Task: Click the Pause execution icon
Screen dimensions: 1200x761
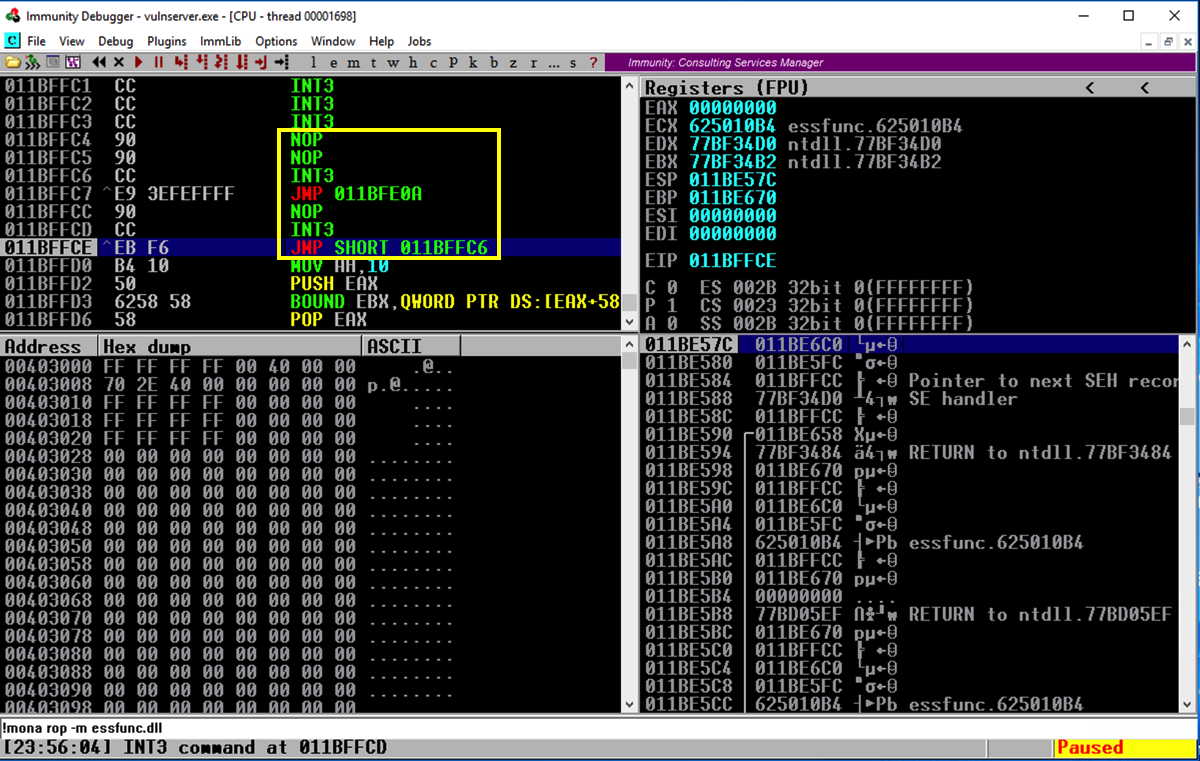Action: click(158, 62)
